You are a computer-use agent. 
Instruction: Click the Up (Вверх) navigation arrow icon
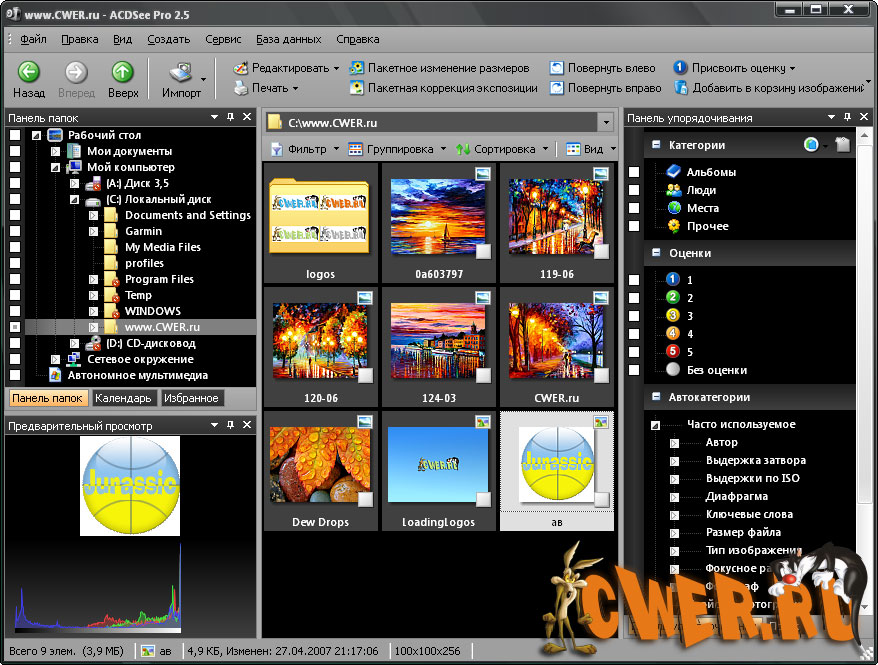click(123, 72)
